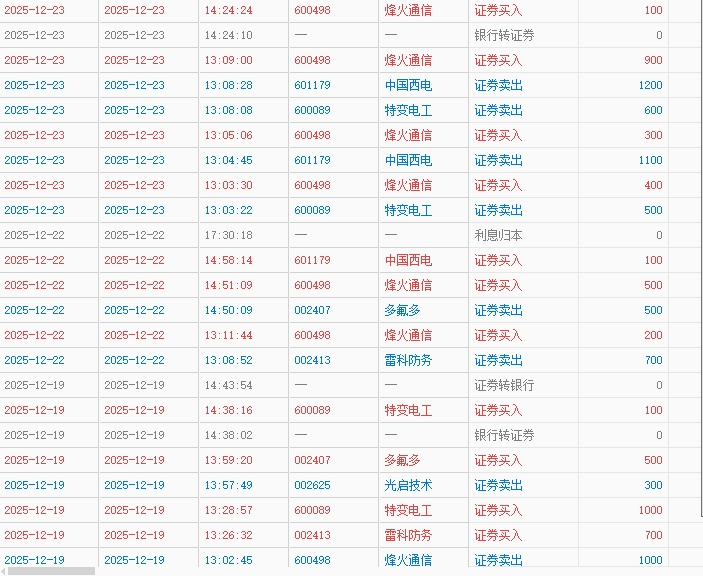Select the 14:24:10 time cell
The image size is (703, 576).
pyautogui.click(x=229, y=35)
